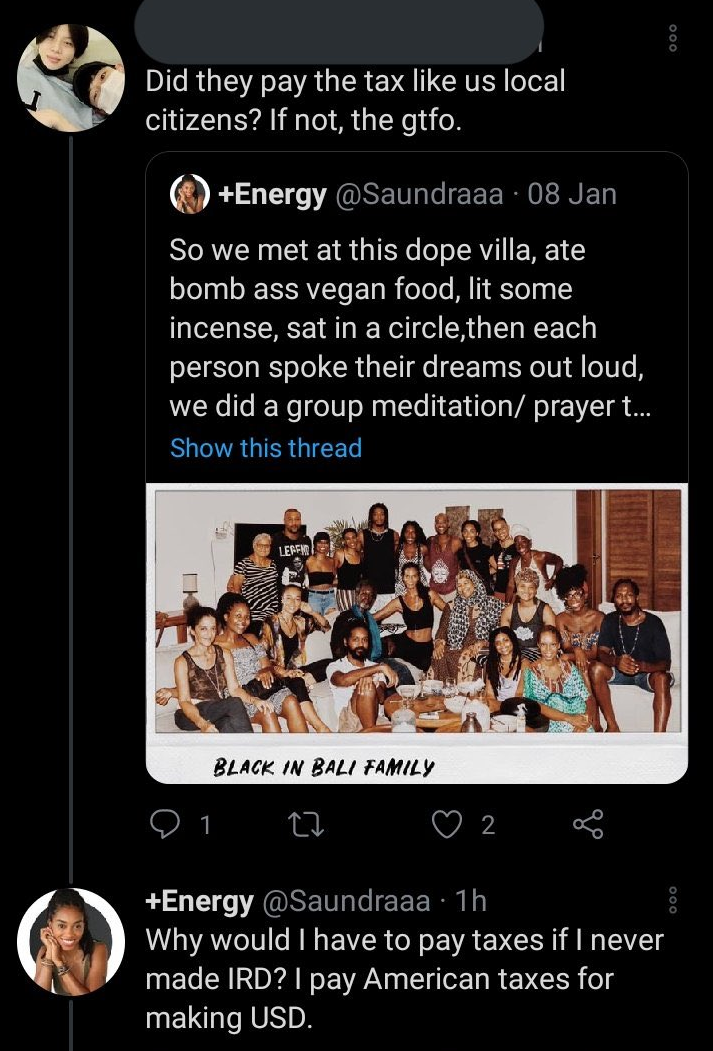713x1051 pixels.
Task: Open three-dot menu on +Energy's reply
Action: [x=673, y=900]
